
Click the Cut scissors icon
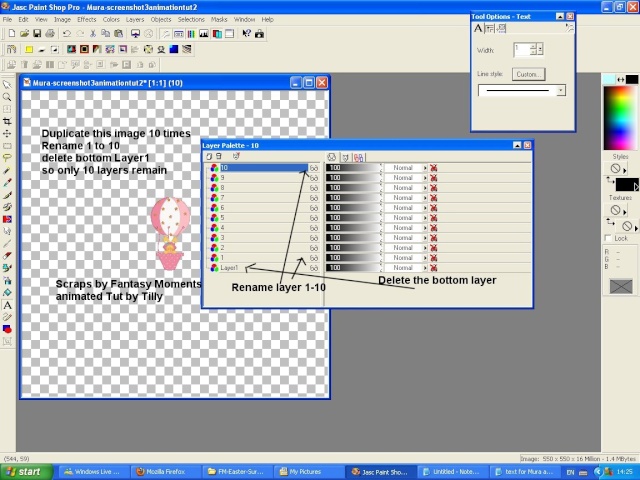[x=93, y=33]
